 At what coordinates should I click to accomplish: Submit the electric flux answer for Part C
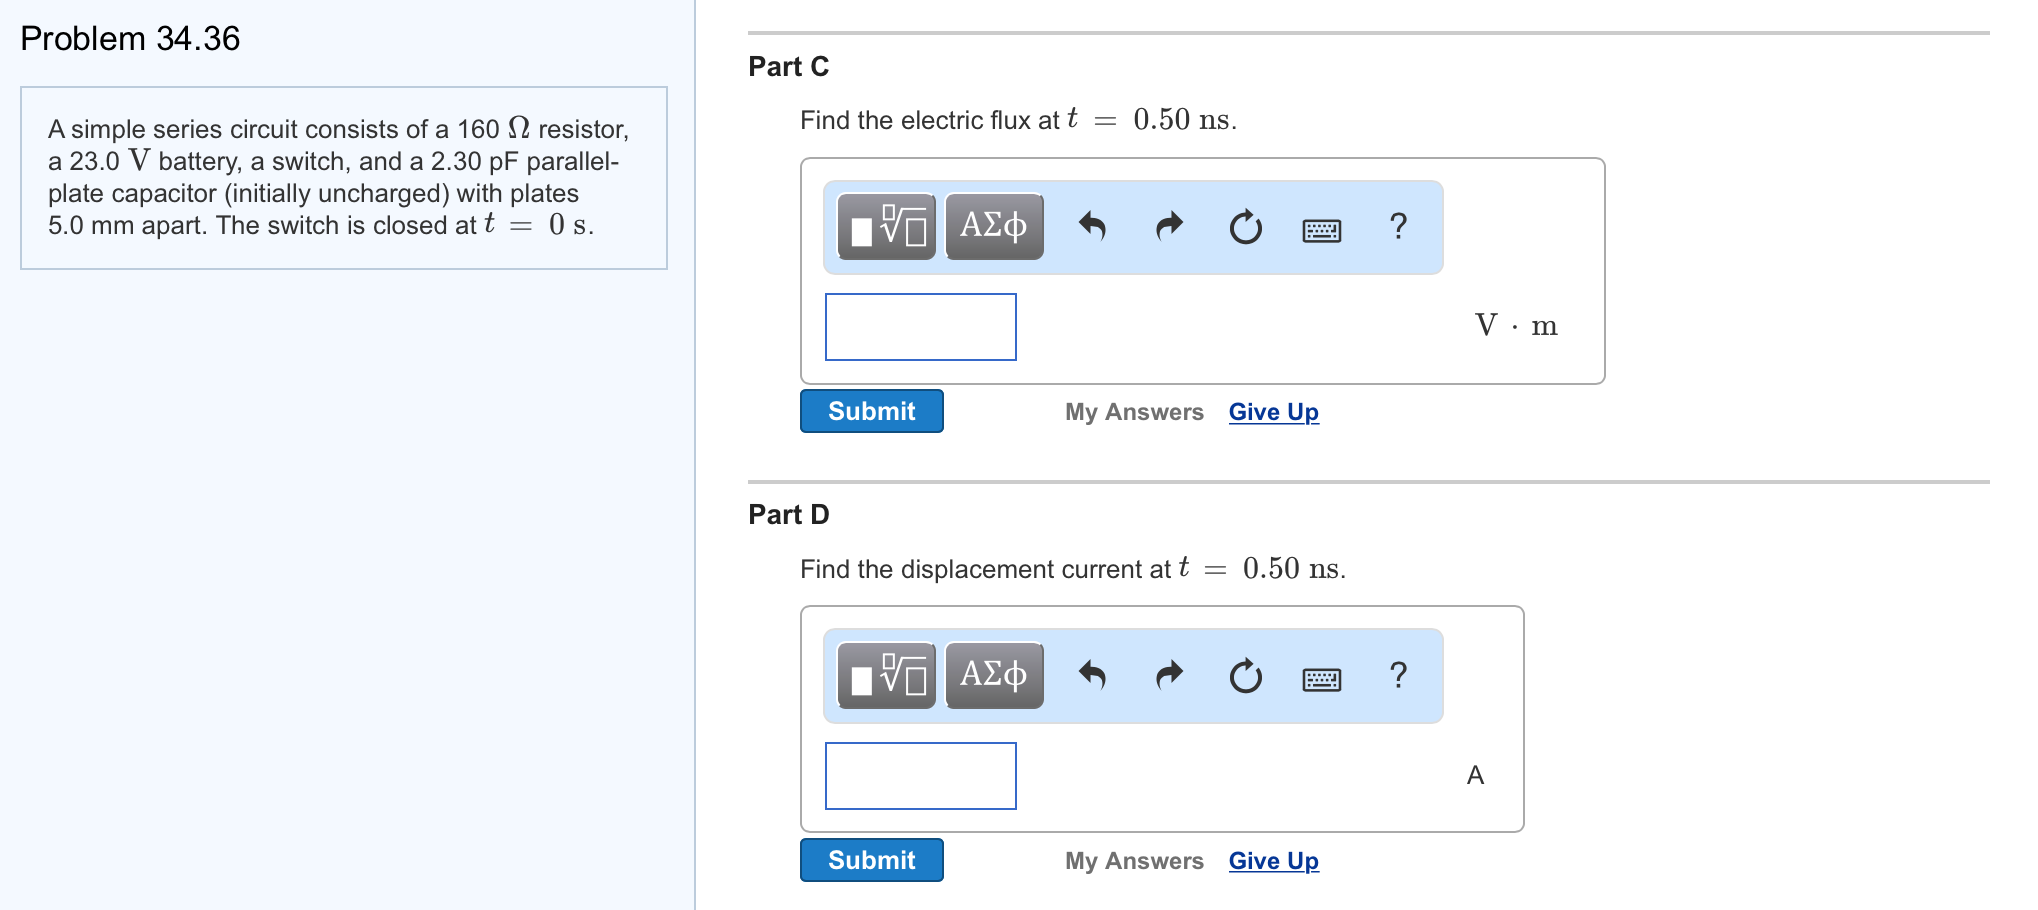[871, 411]
